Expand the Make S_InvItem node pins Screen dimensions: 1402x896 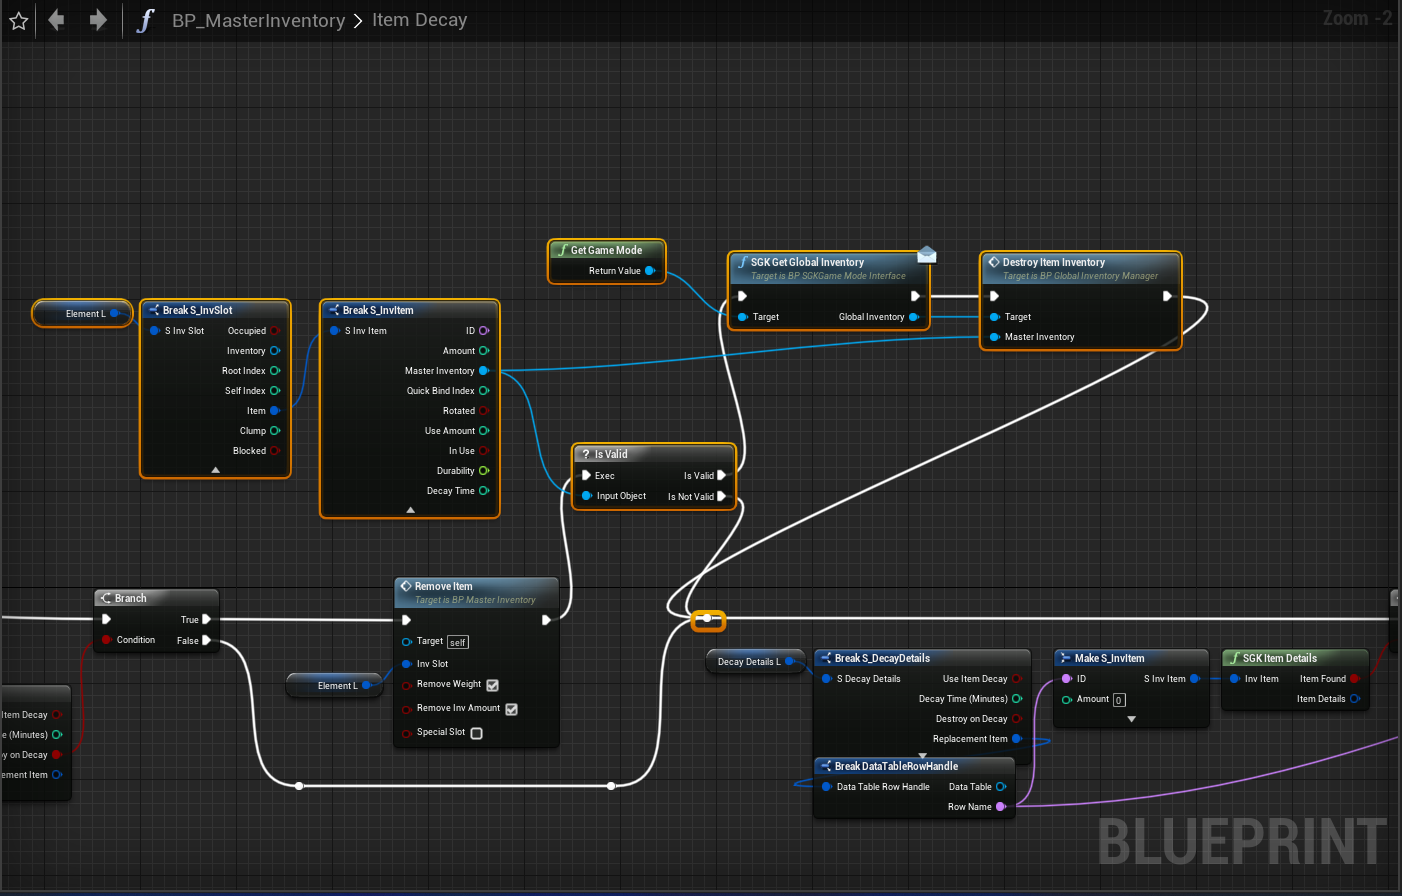[x=1131, y=719]
